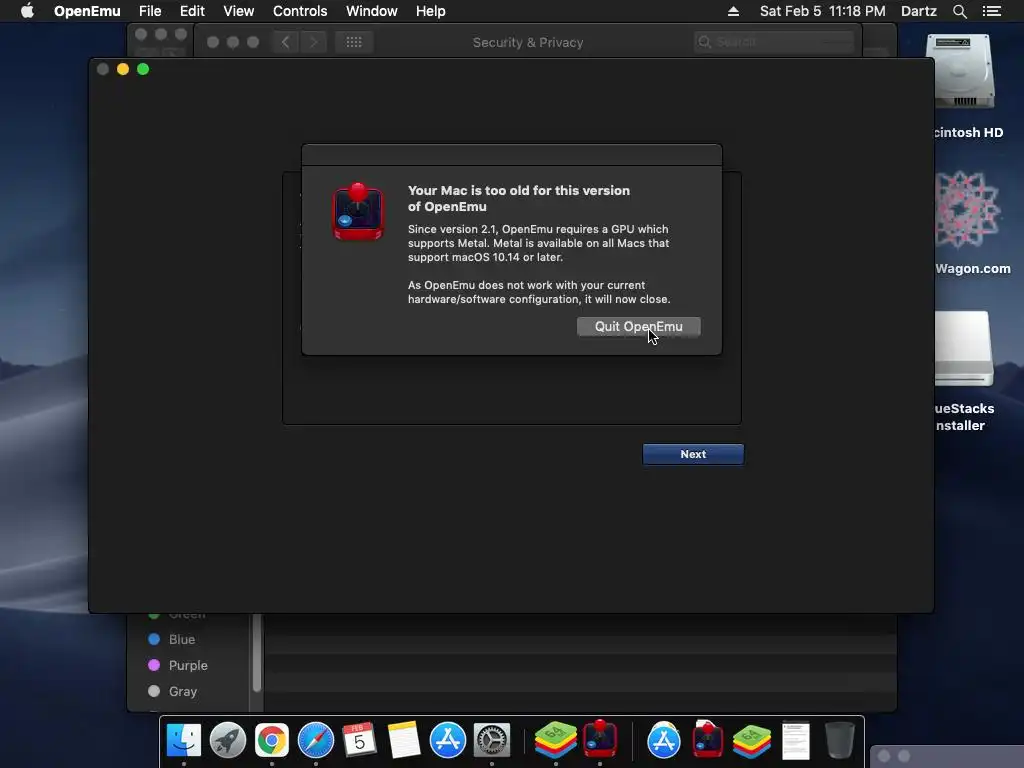Open Notification Center list icon
The height and width of the screenshot is (768, 1024).
tap(991, 11)
